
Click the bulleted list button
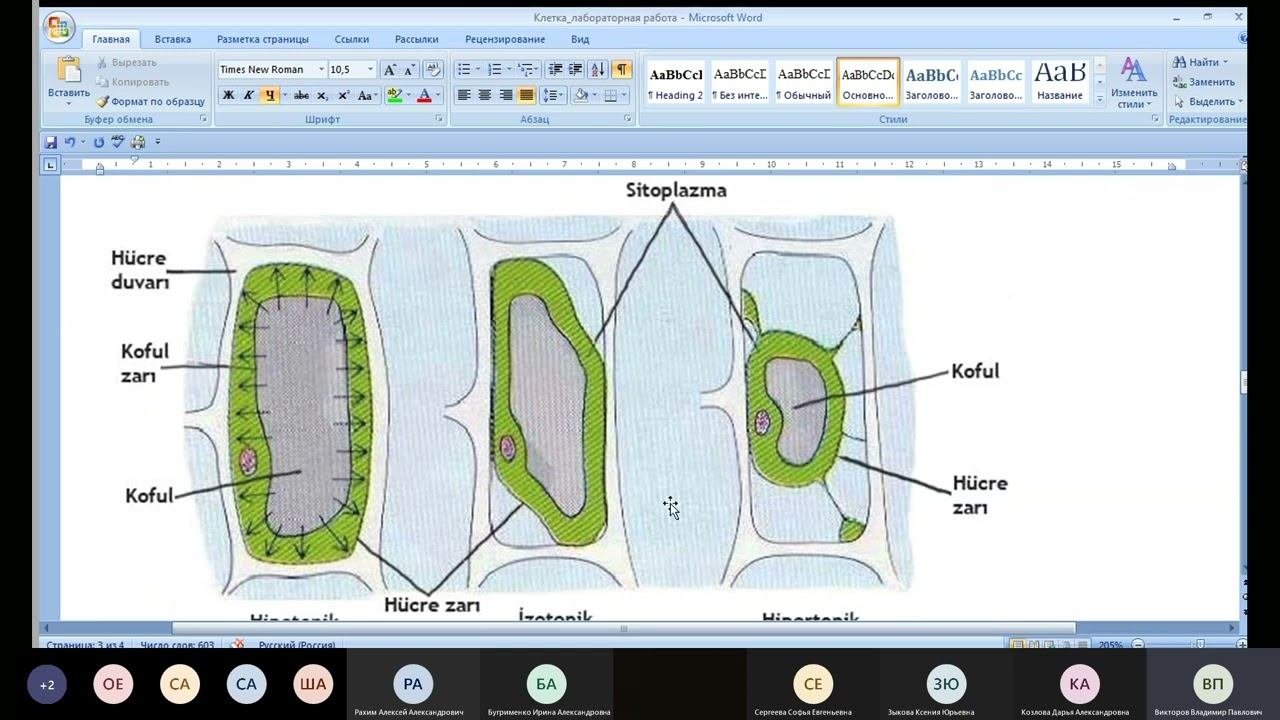(463, 69)
